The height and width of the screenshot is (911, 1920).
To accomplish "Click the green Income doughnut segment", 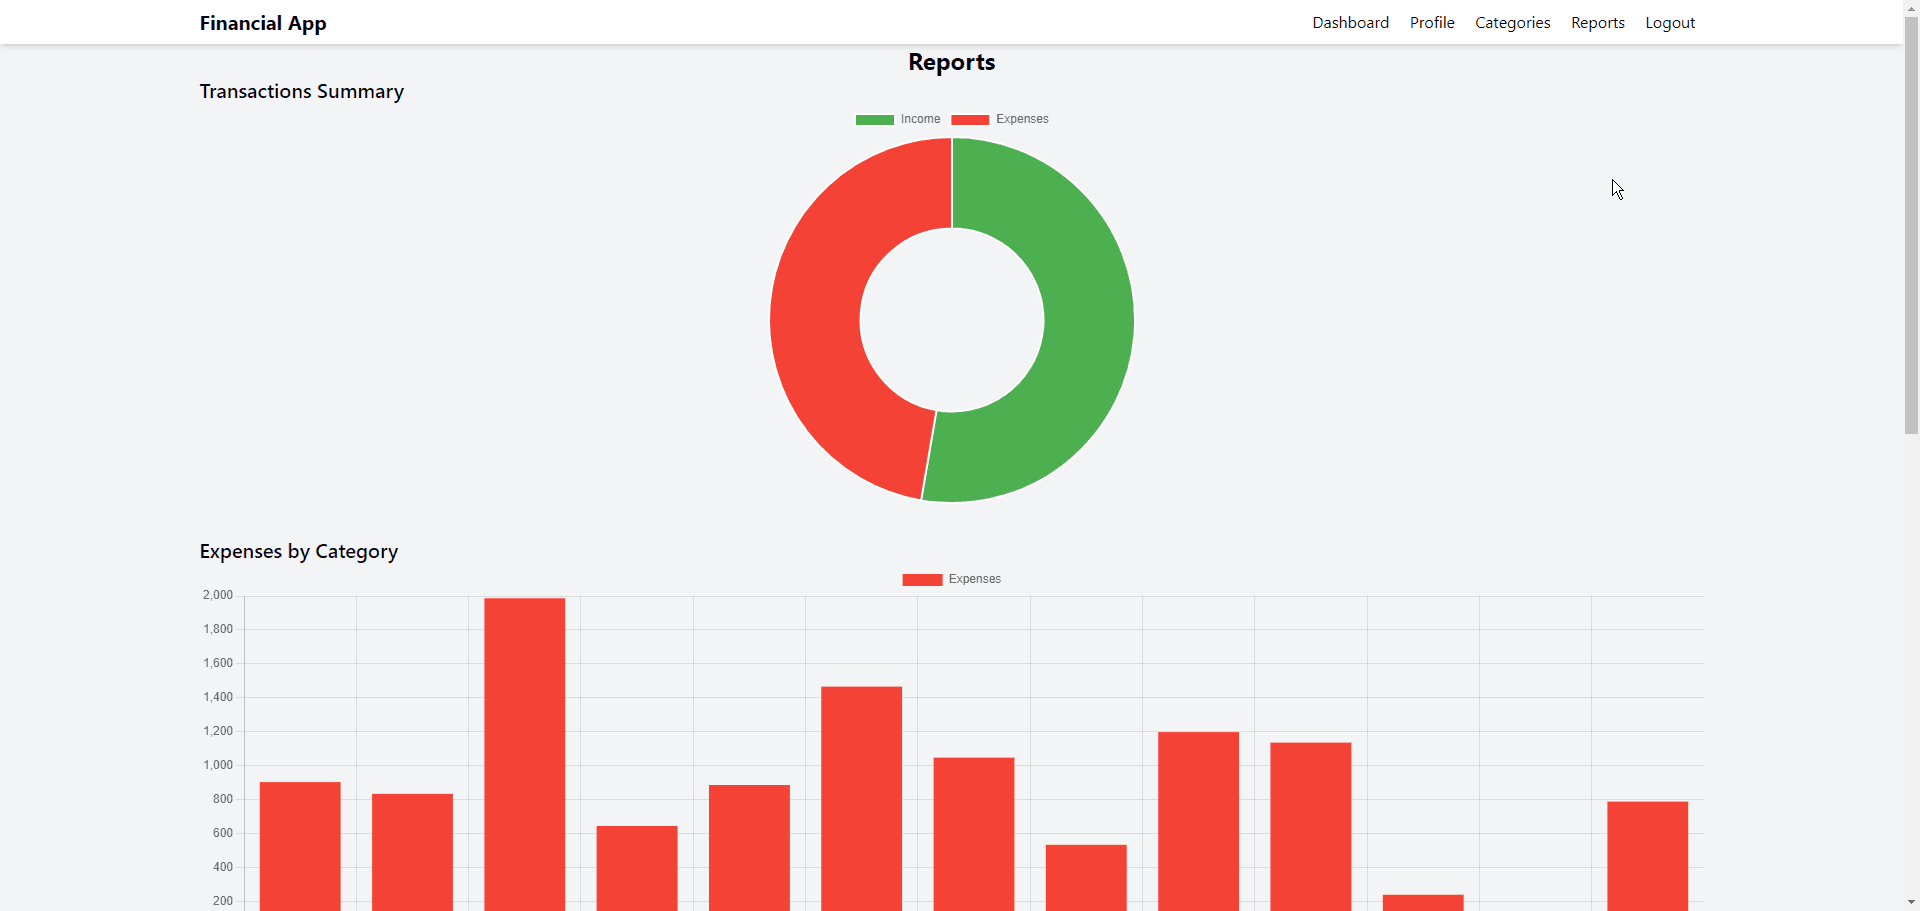I will point(1087,330).
